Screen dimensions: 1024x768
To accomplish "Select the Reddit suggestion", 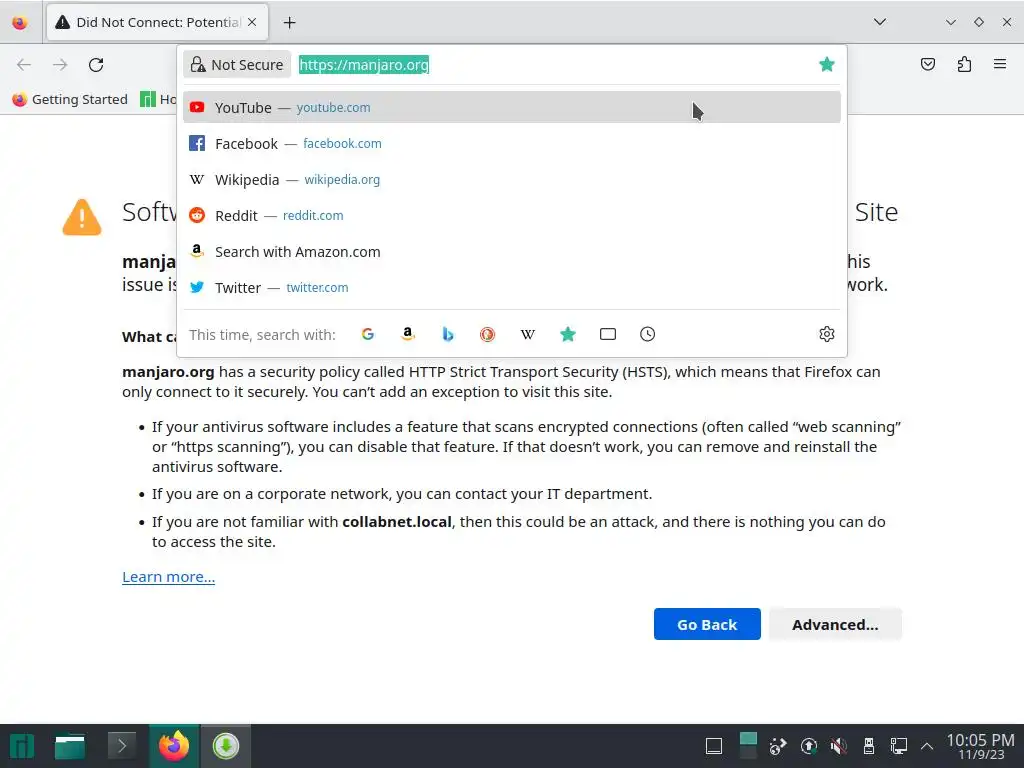I will [x=511, y=215].
